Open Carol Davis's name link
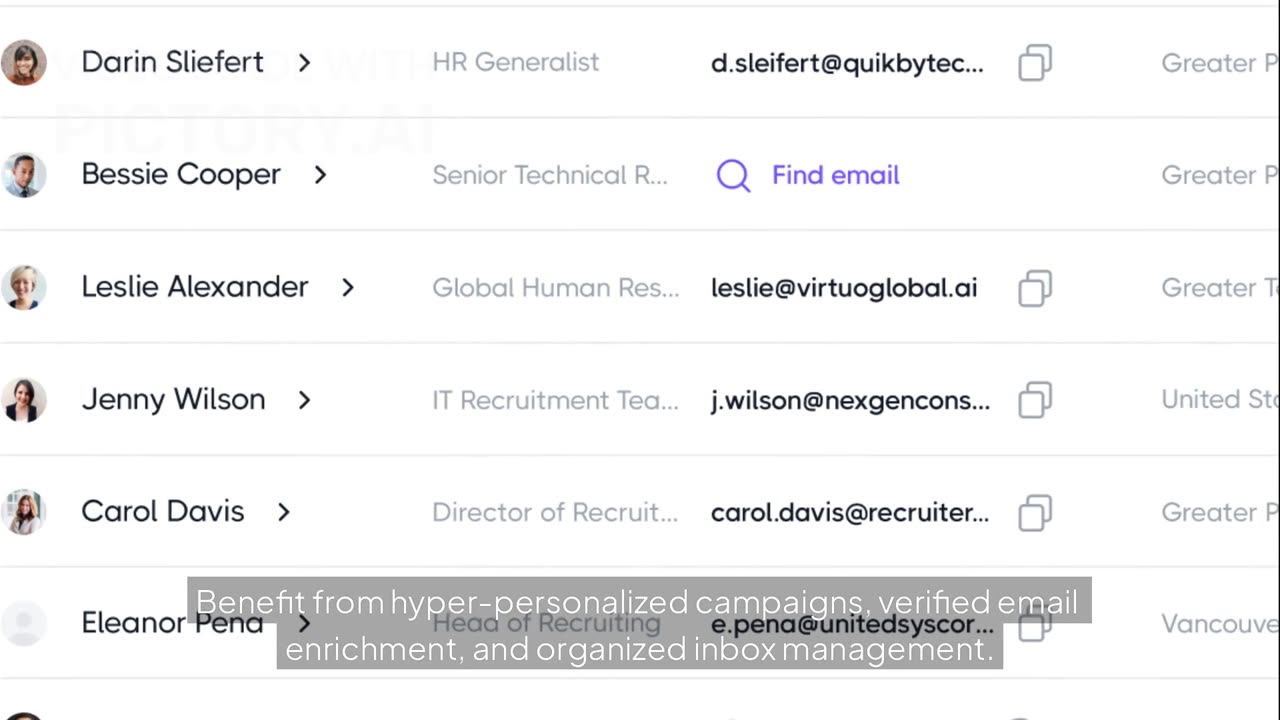This screenshot has height=720, width=1280. [x=162, y=511]
